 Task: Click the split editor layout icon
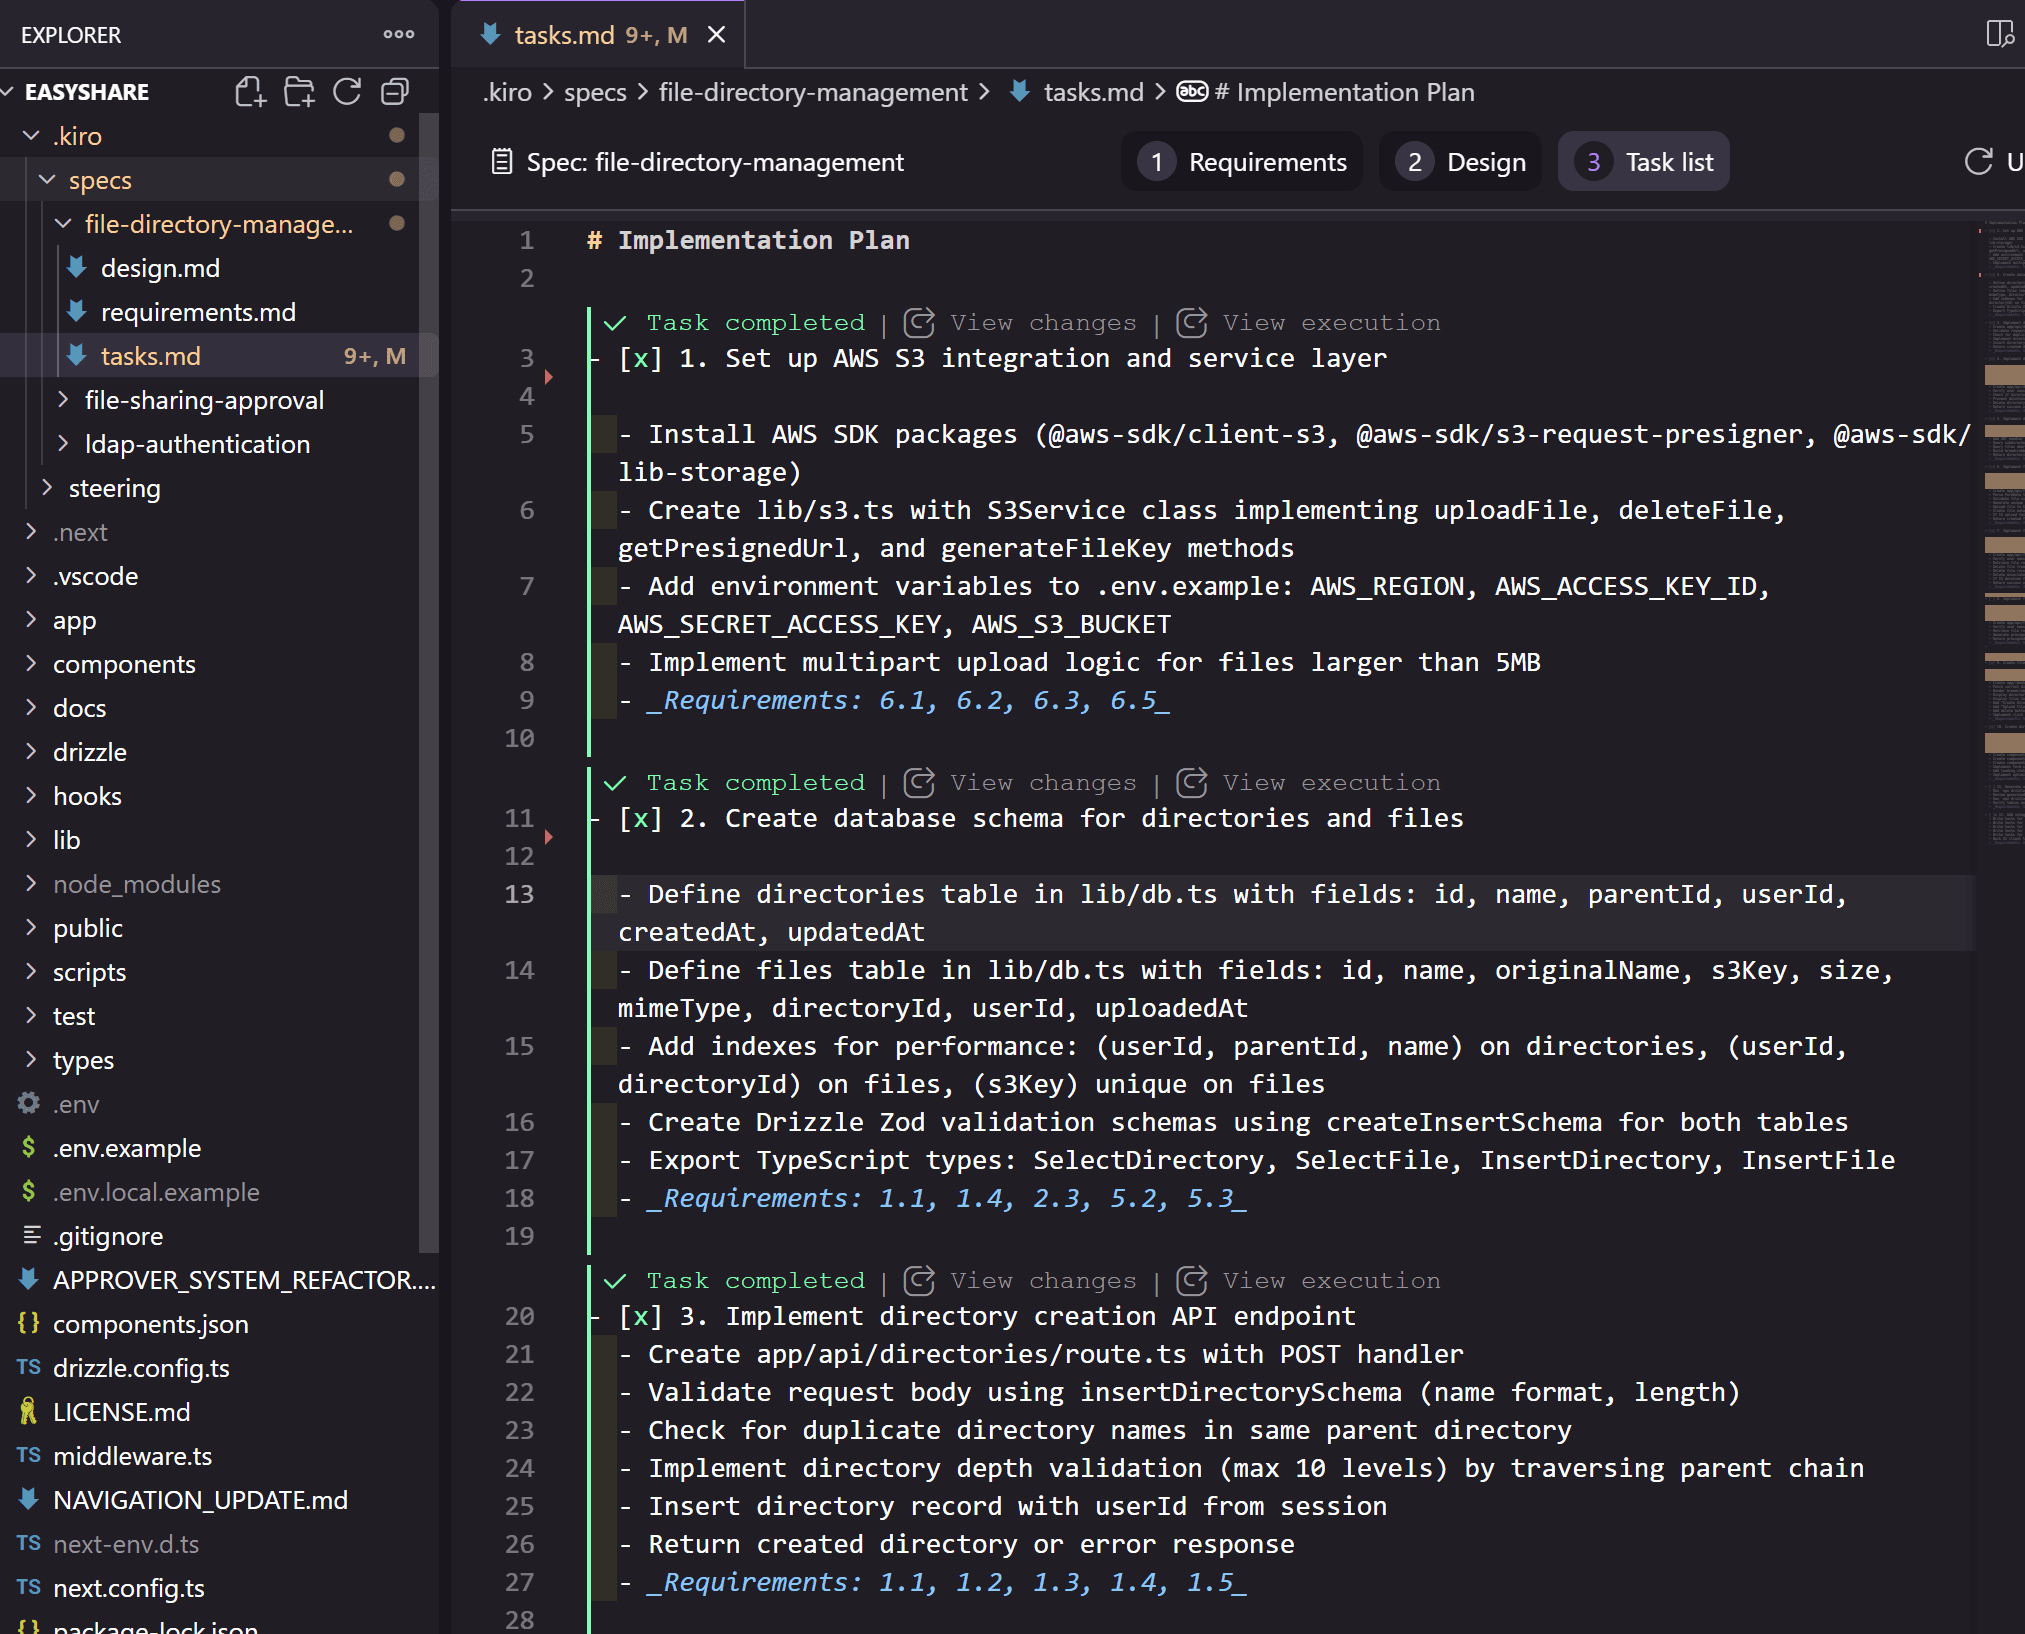(x=1999, y=35)
